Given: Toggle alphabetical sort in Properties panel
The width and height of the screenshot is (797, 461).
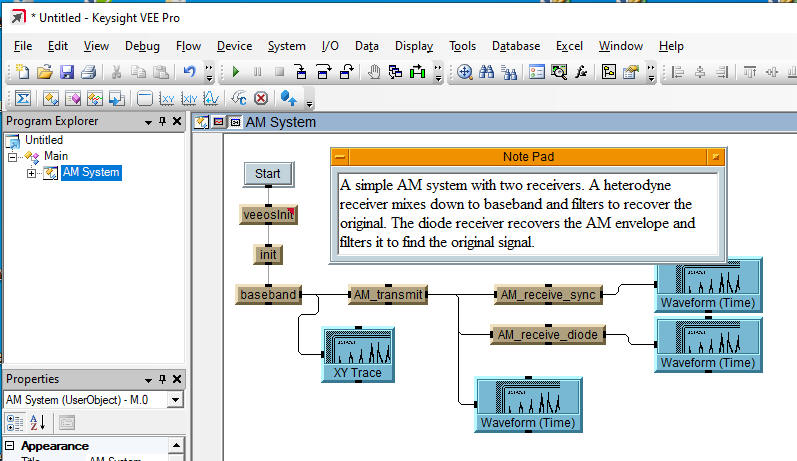Looking at the screenshot, I should [x=36, y=422].
